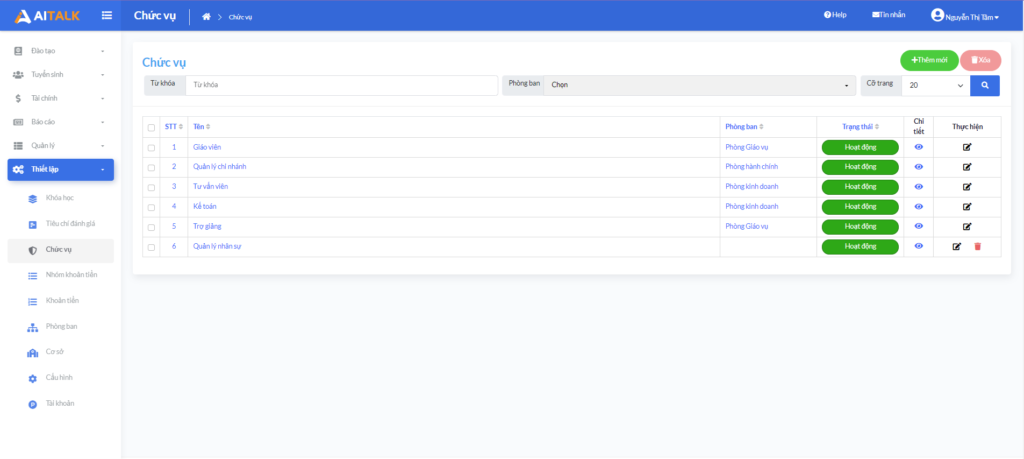Screen dimensions: 1024x459
Task: Click the blue search magnifier button
Action: (984, 86)
